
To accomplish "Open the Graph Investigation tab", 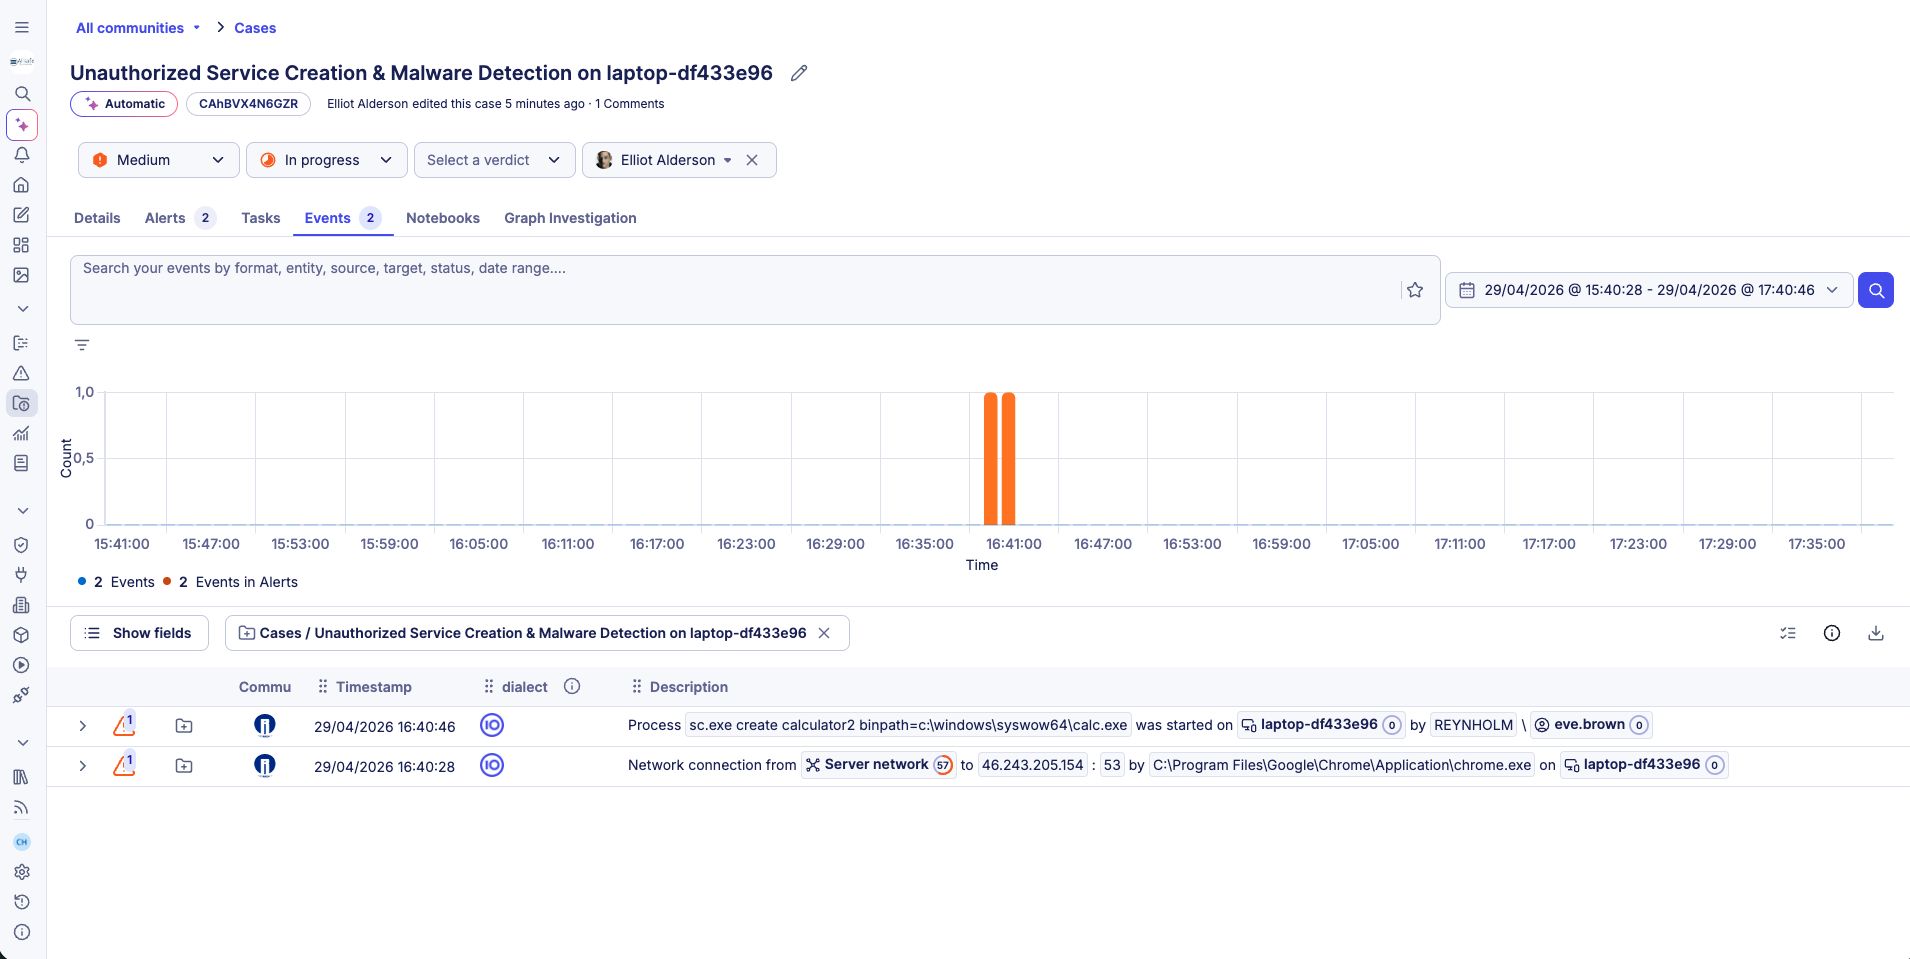I will click(x=570, y=218).
